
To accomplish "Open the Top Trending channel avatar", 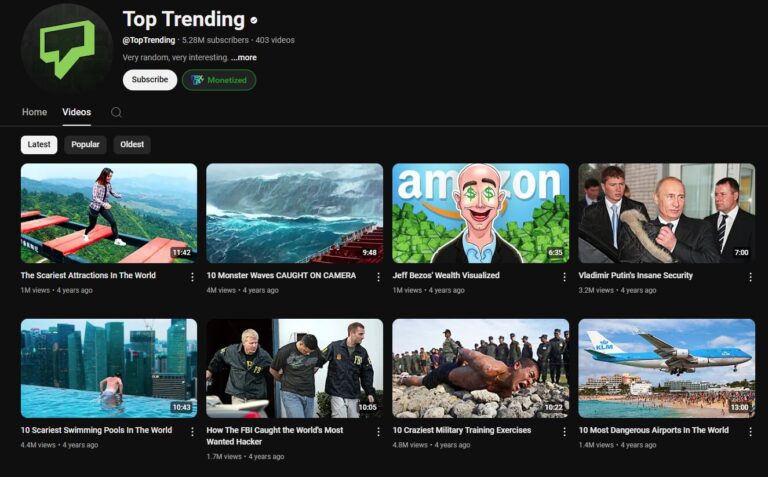I will (x=67, y=48).
